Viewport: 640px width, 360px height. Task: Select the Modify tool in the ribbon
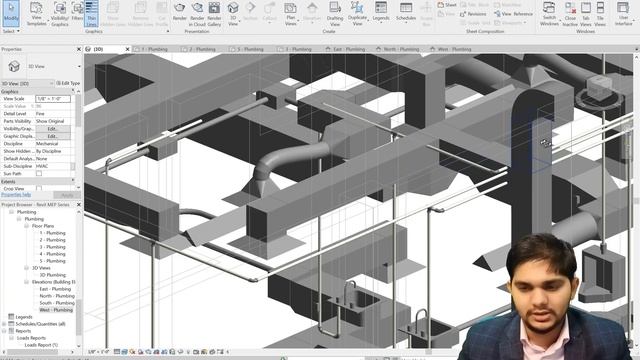[x=11, y=13]
